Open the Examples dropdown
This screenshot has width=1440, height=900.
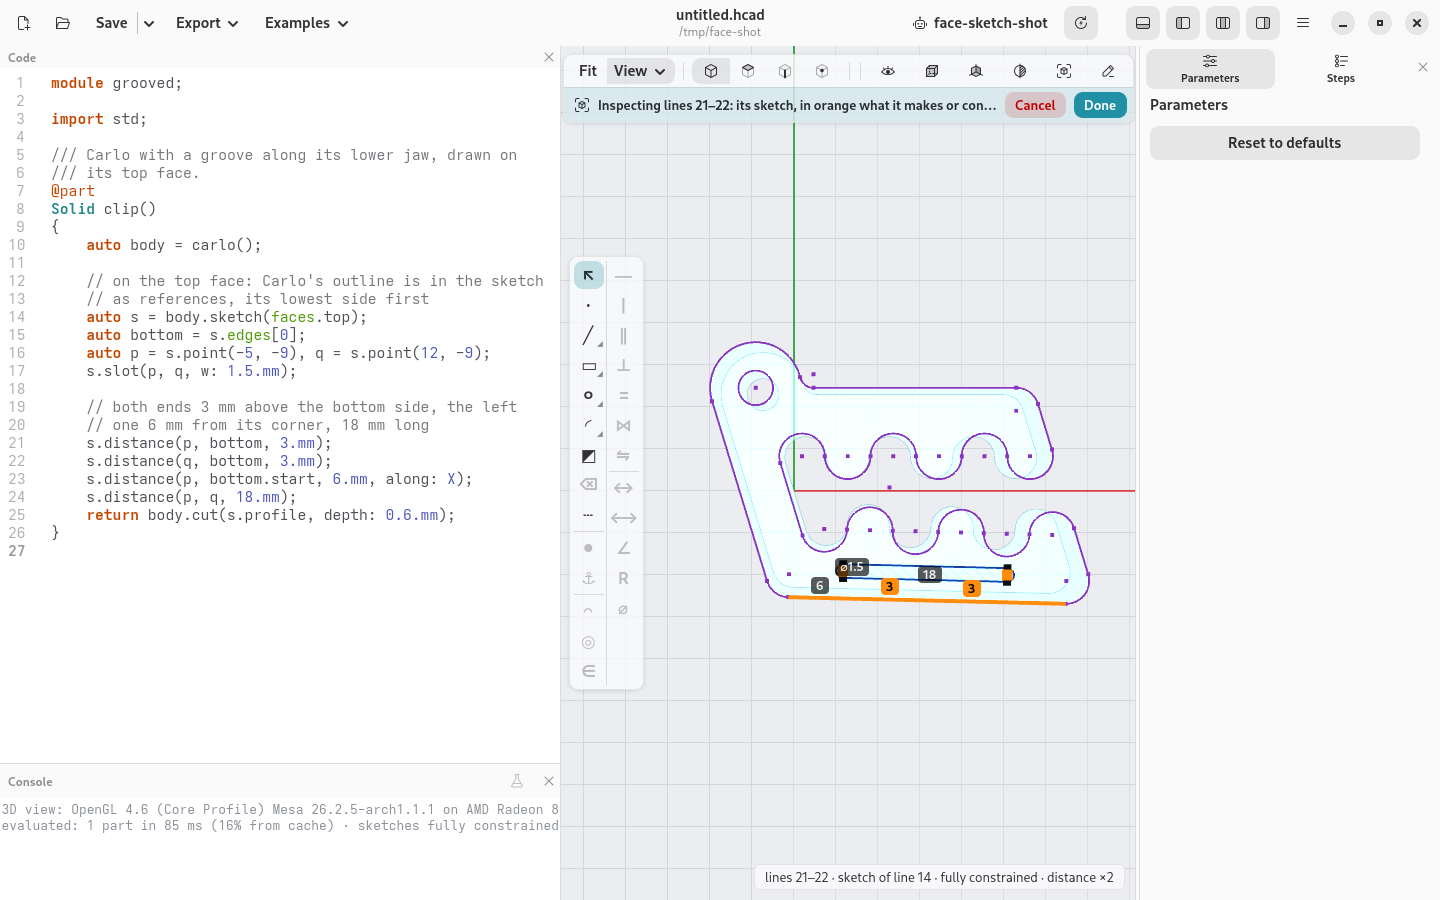[x=306, y=23]
